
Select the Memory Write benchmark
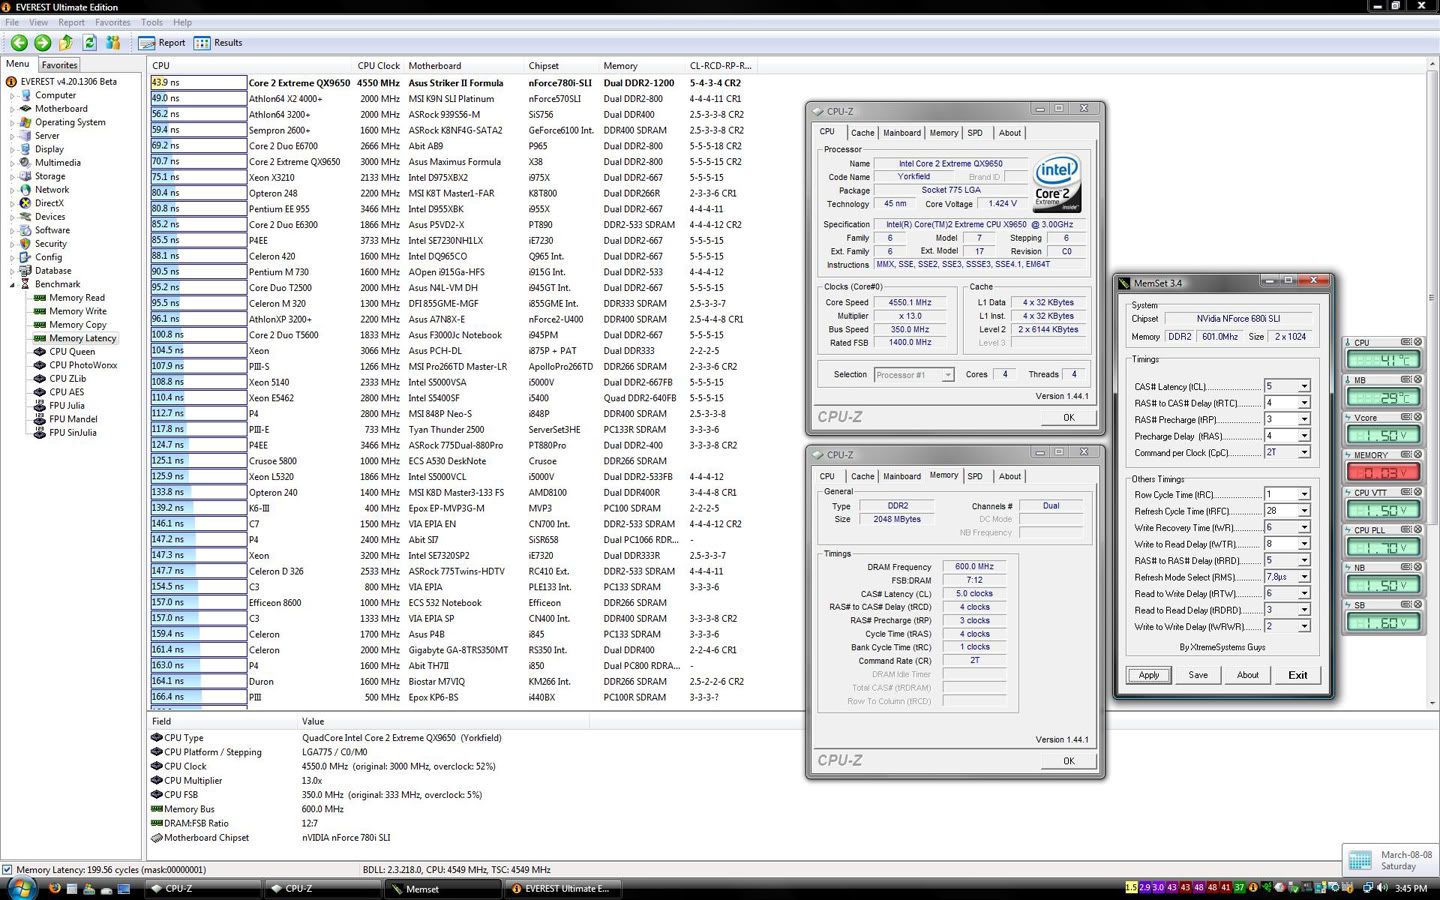tap(78, 311)
